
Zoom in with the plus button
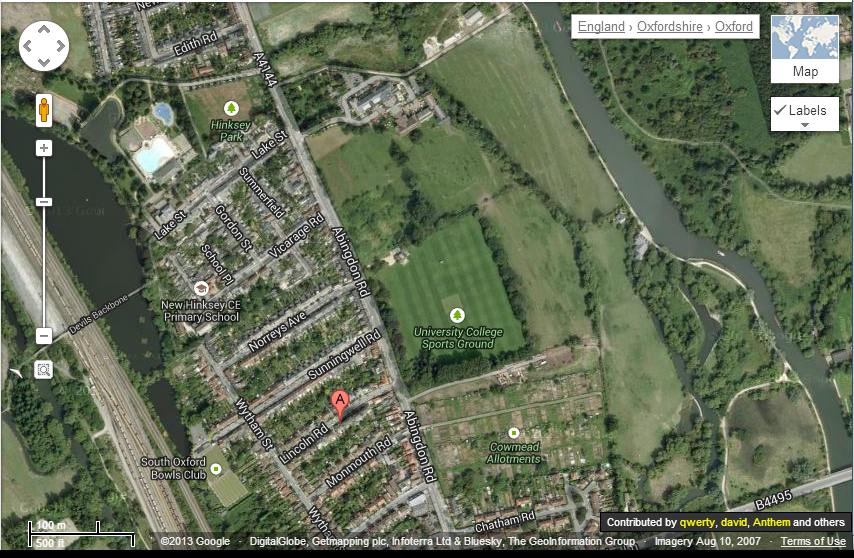point(44,148)
